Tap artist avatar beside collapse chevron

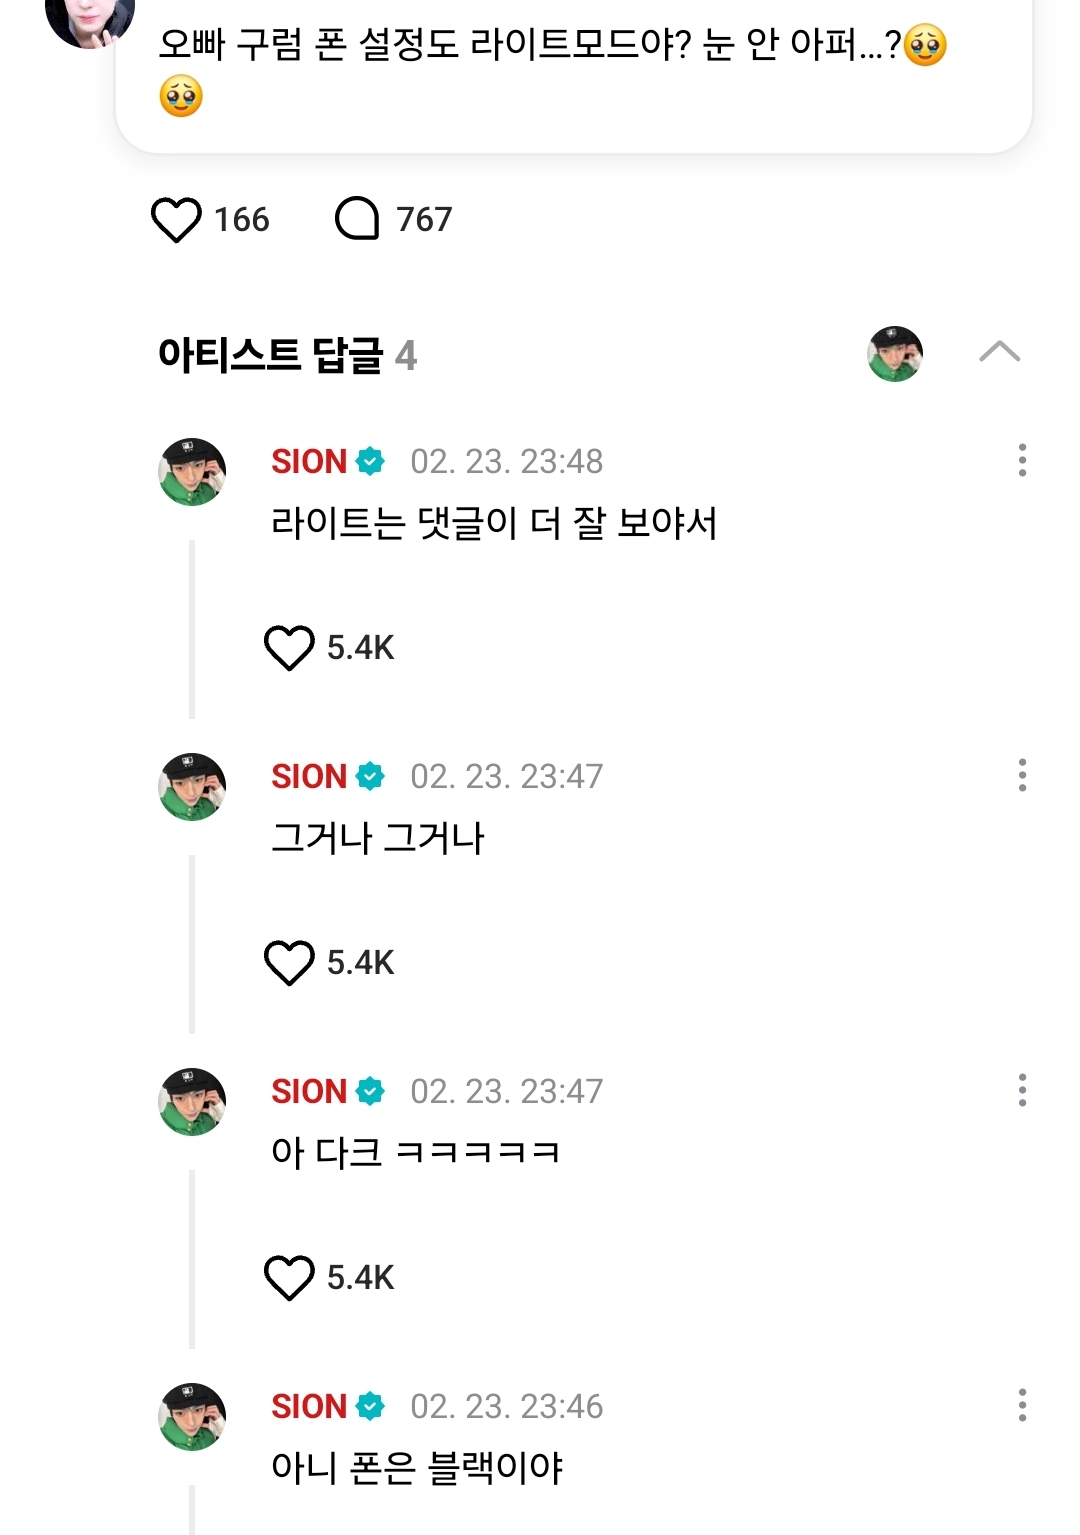895,354
